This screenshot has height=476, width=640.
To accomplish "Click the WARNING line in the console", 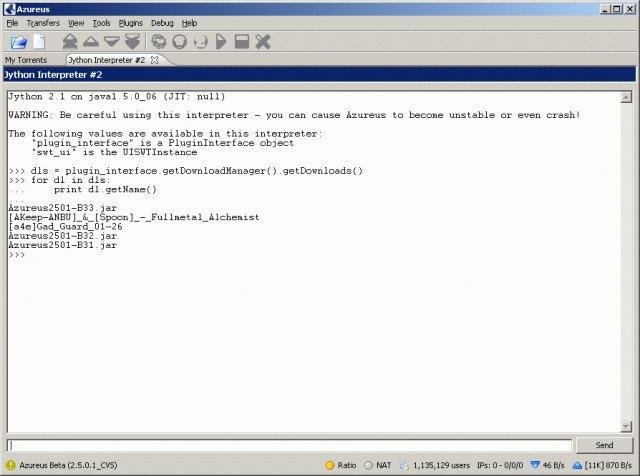I will click(294, 115).
